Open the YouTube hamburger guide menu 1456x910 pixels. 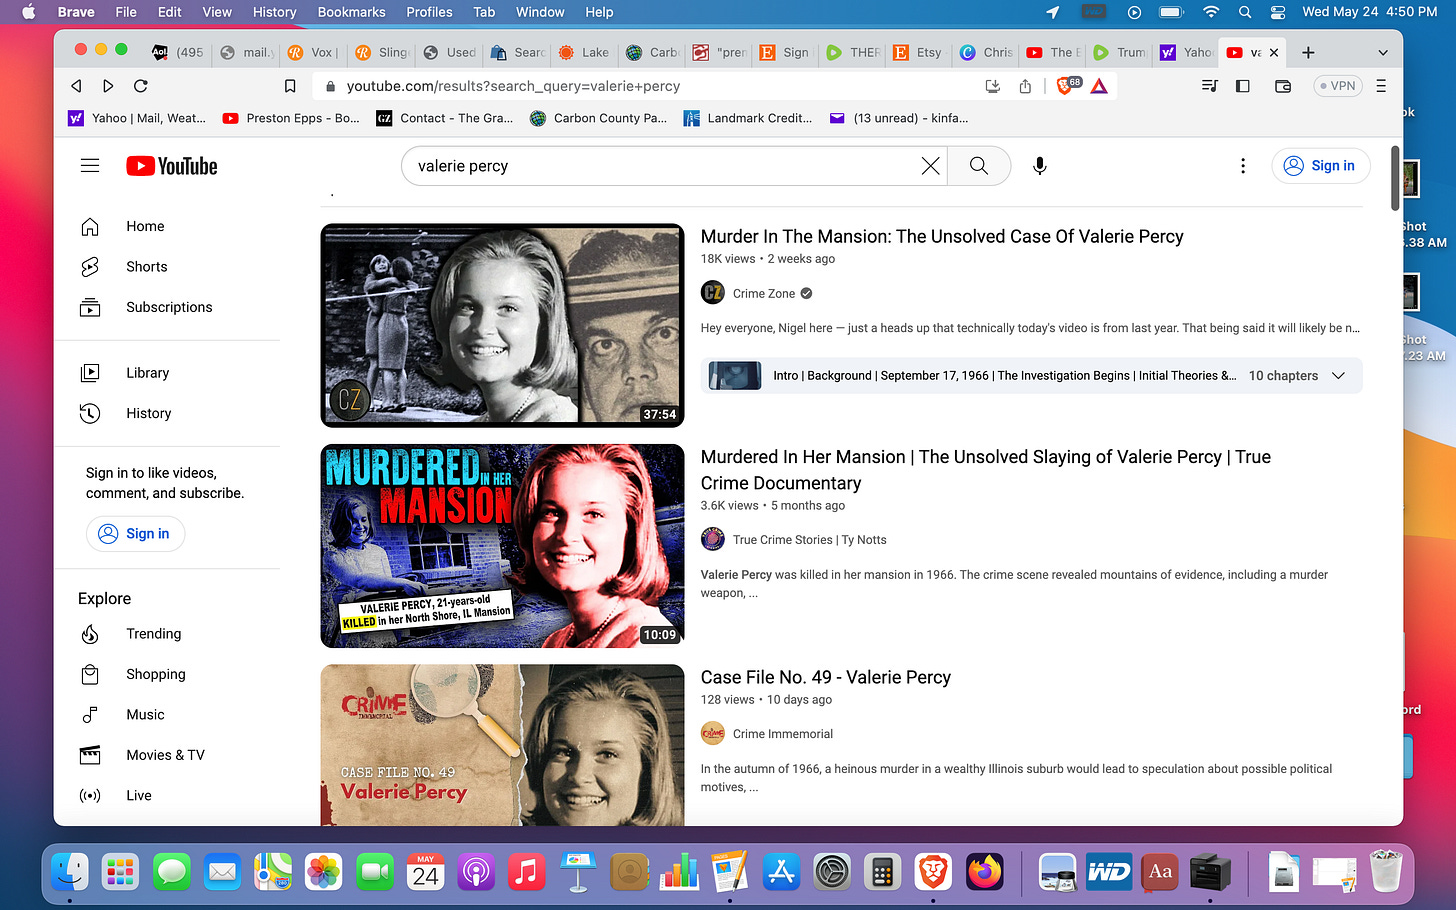tap(90, 166)
